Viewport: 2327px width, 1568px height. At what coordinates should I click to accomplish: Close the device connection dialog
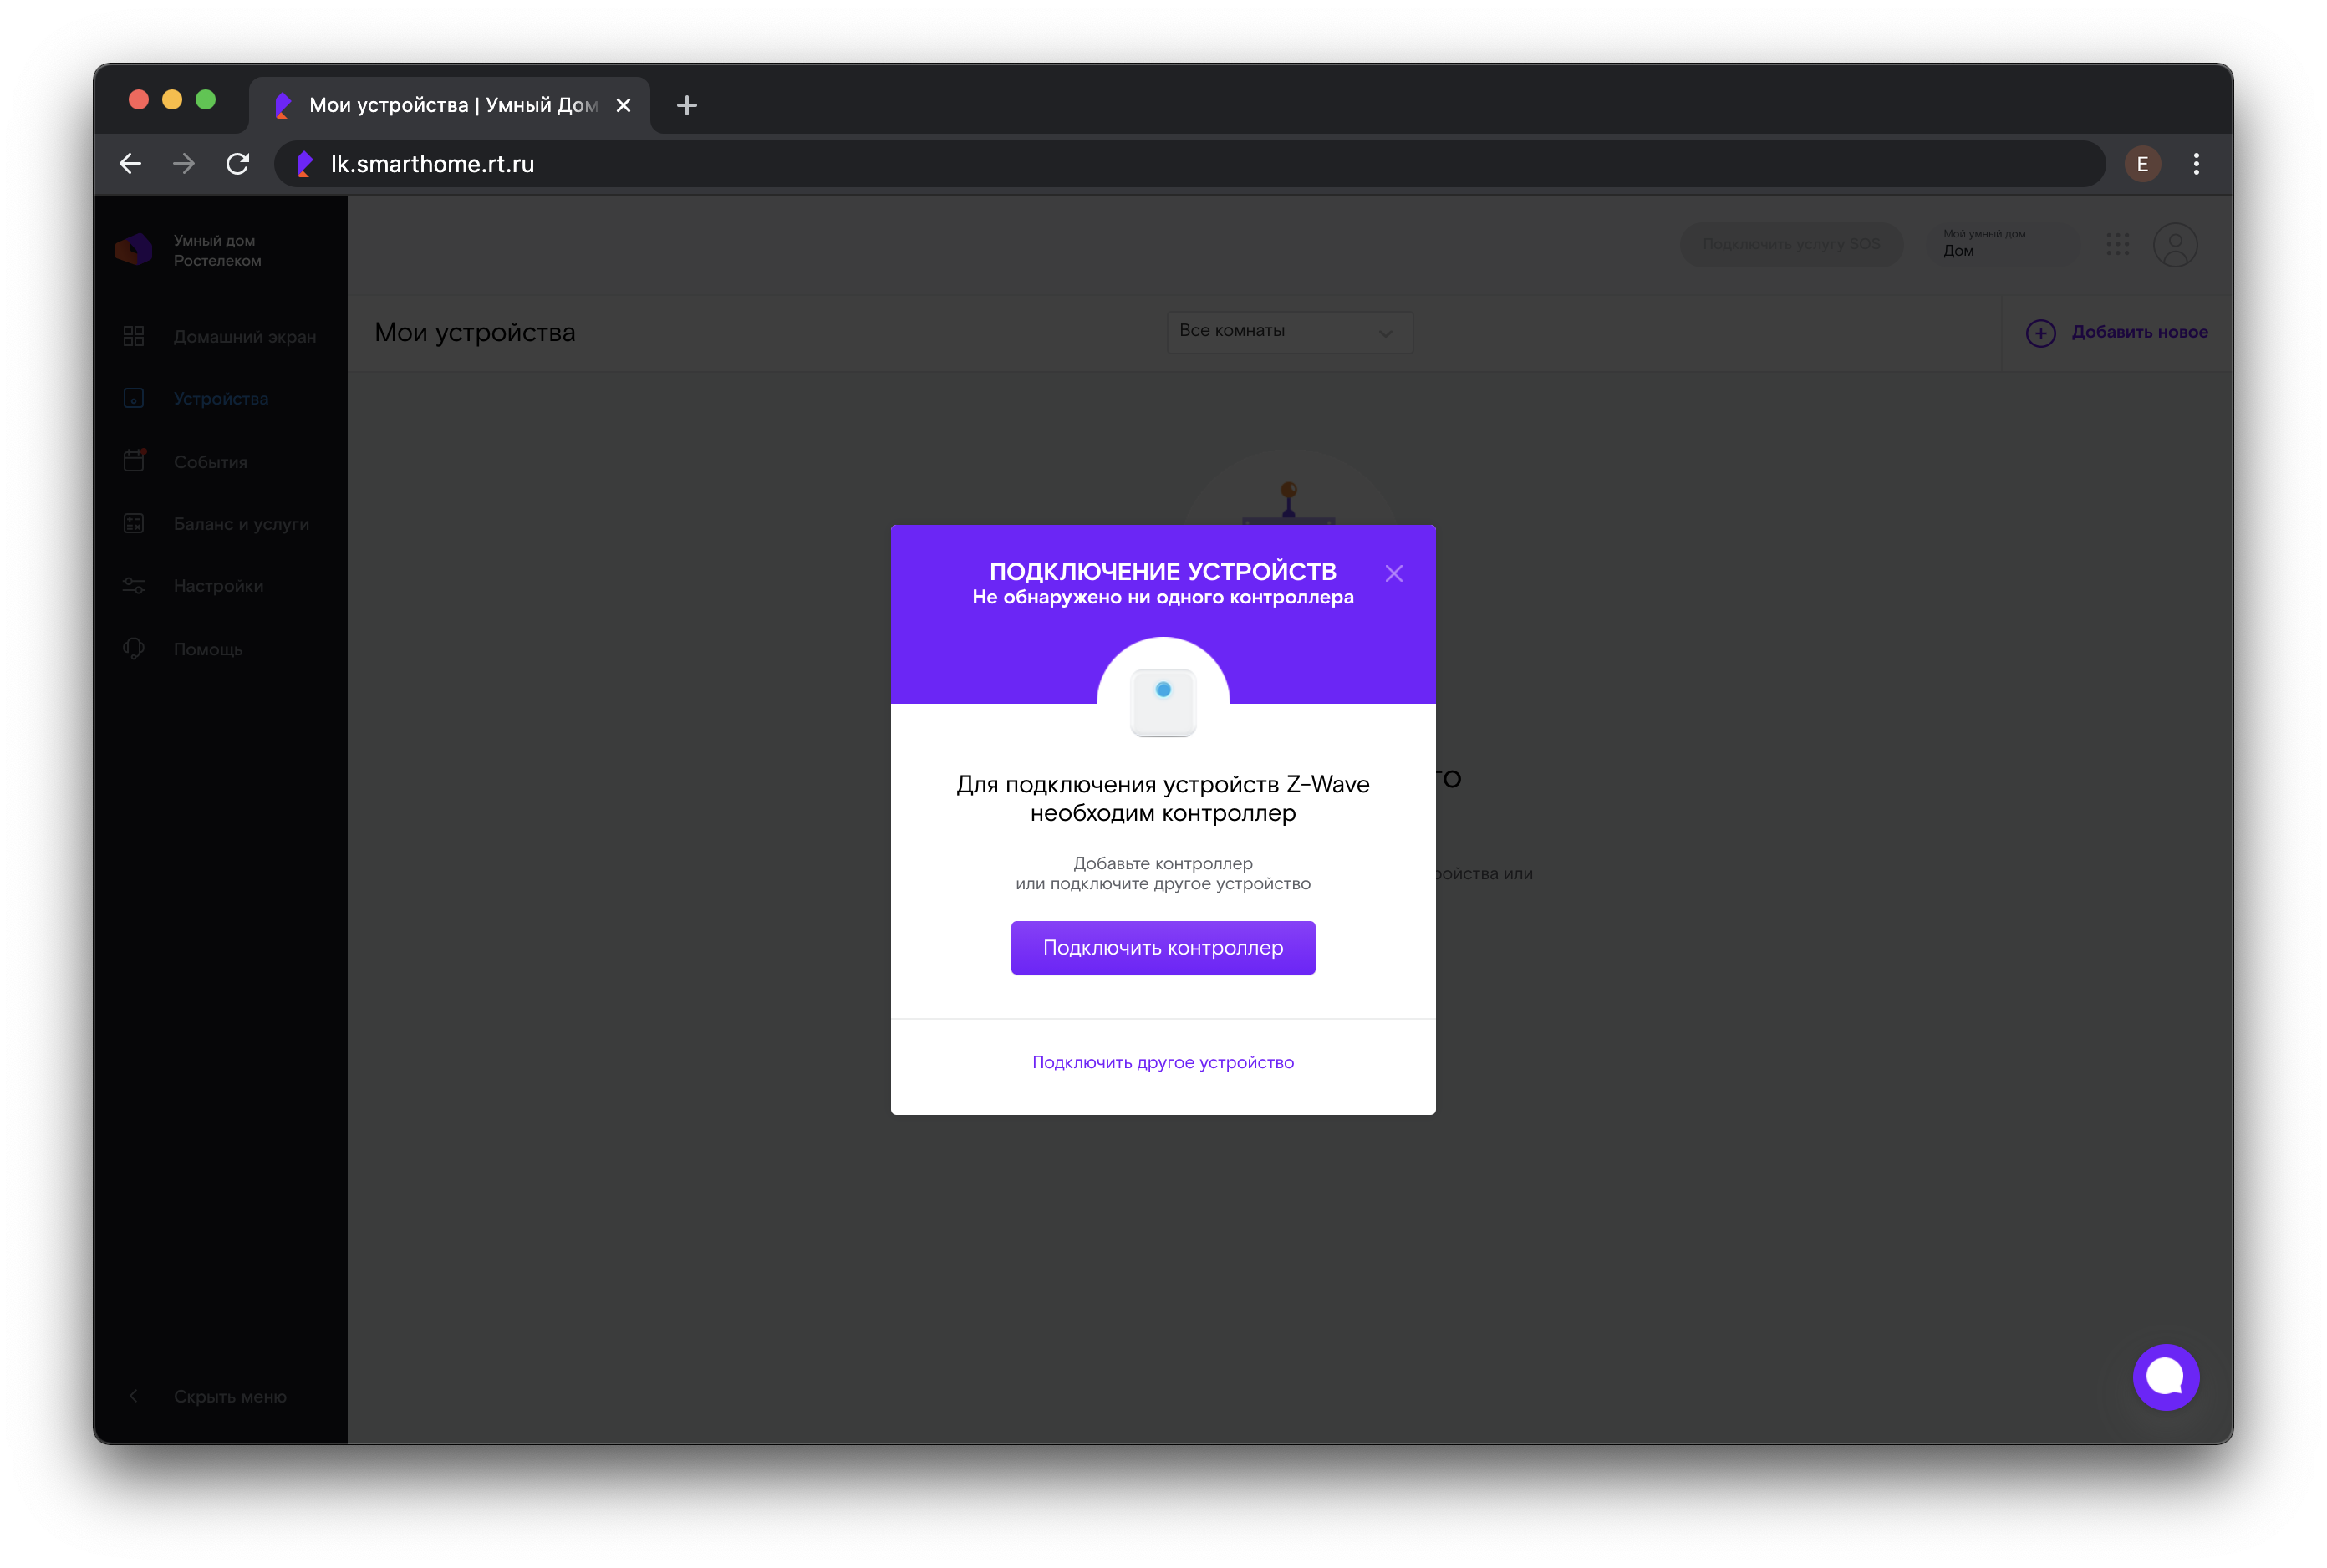point(1393,573)
